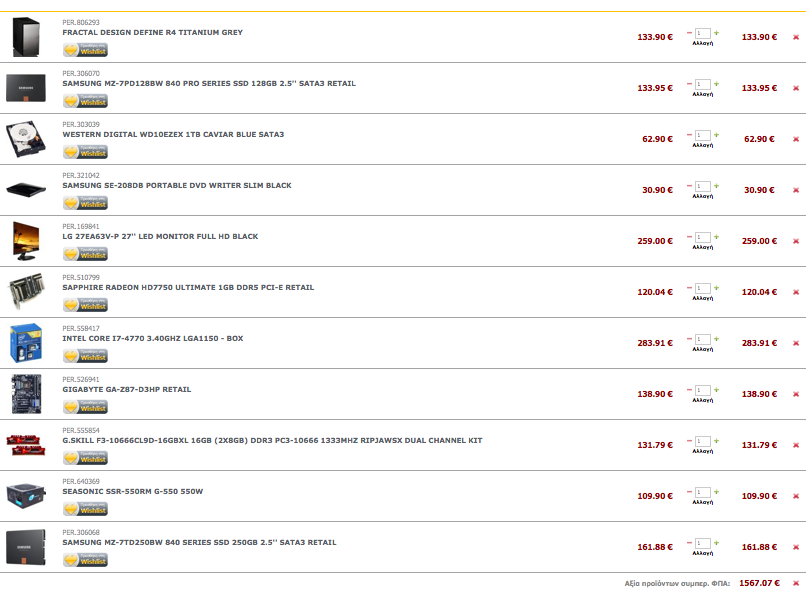Open Seasonic SSR-550RM G-550 550W product link
This screenshot has height=597, width=806.
[133, 491]
